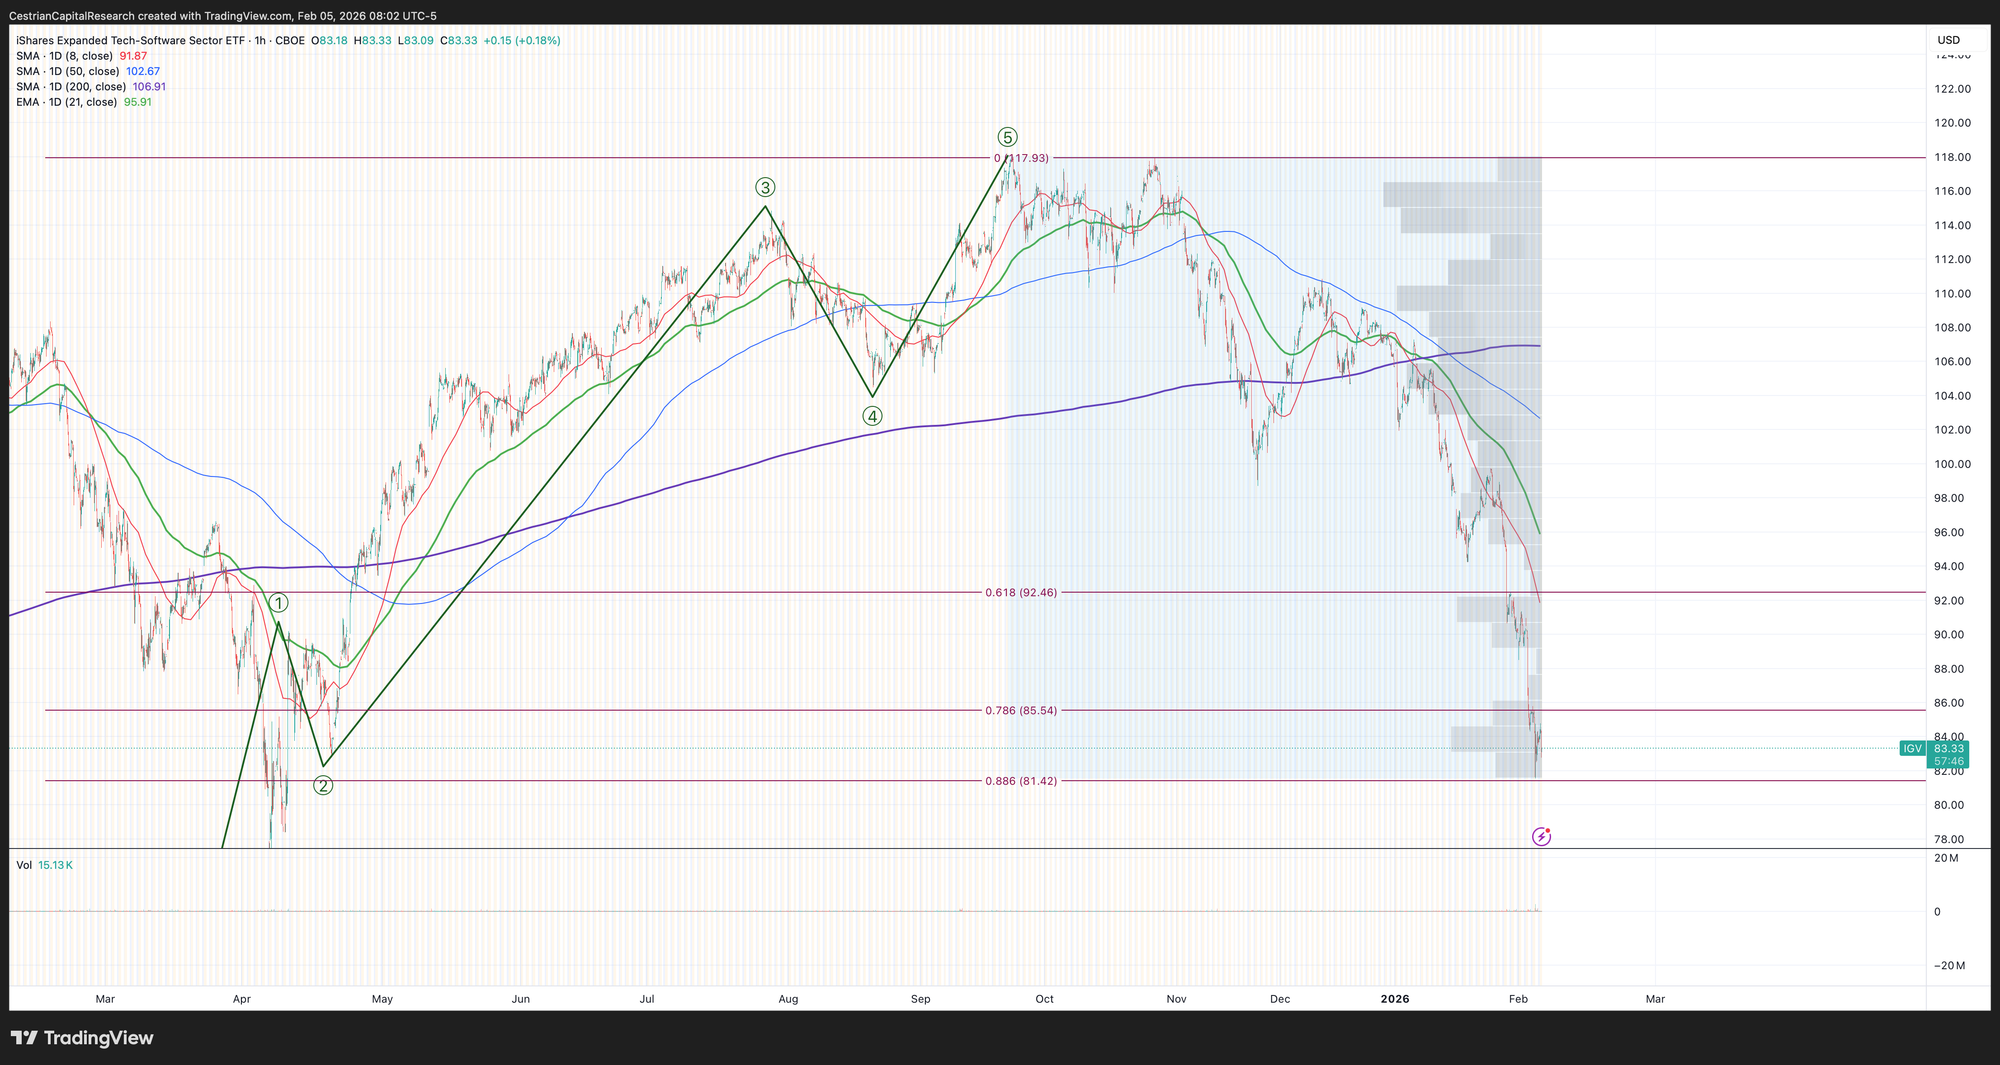2000x1065 pixels.
Task: Click the 57:46 bar countdown timer
Action: [x=1949, y=761]
